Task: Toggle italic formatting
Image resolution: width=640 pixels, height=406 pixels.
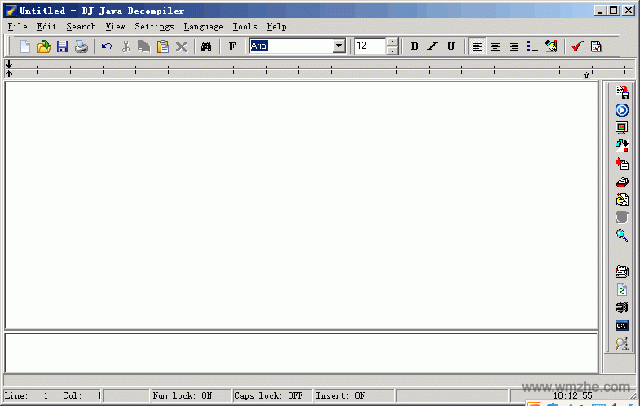Action: [433, 46]
